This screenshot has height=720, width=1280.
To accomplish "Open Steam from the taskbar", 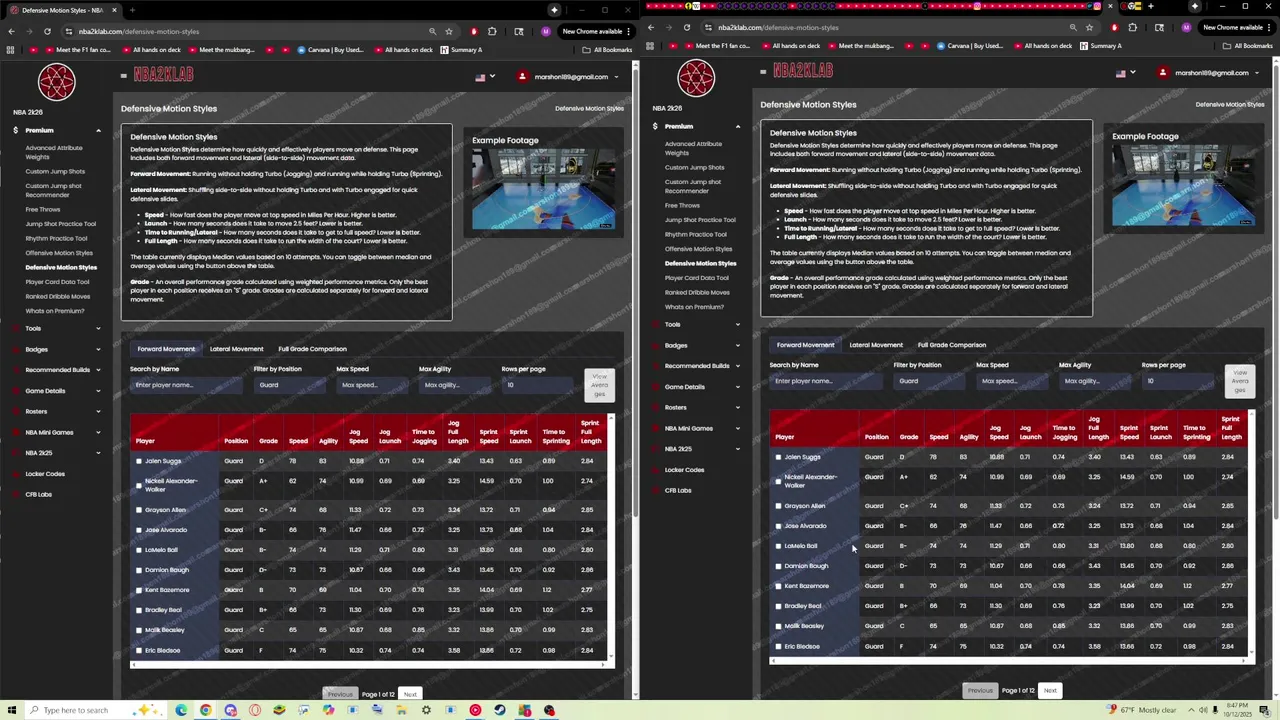I will point(500,710).
